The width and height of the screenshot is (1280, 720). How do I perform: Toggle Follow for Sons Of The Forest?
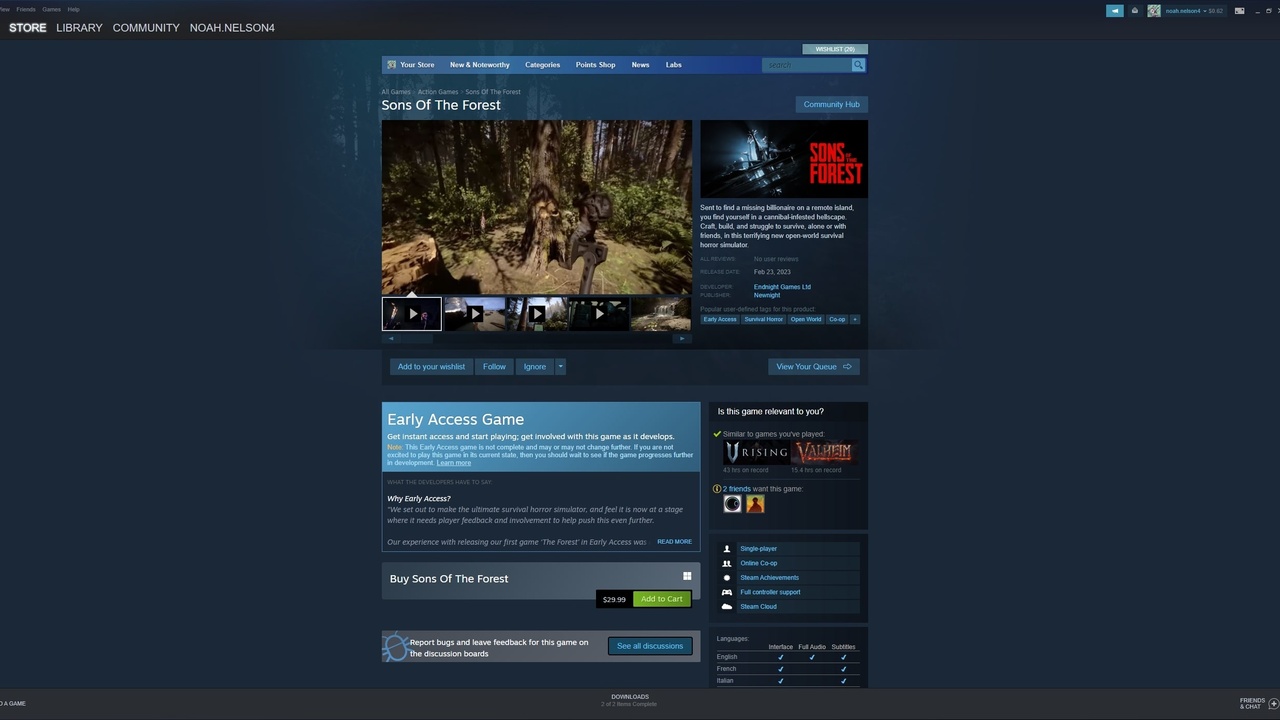tap(493, 366)
